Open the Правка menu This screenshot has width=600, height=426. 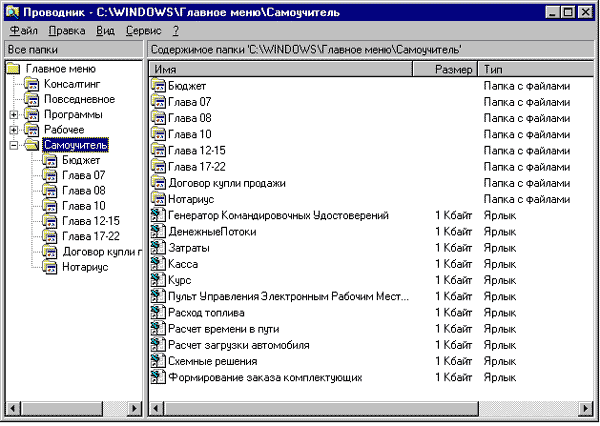click(67, 31)
